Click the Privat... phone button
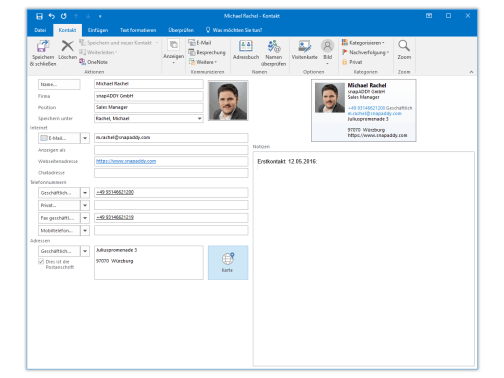The height and width of the screenshot is (378, 504). (59, 205)
